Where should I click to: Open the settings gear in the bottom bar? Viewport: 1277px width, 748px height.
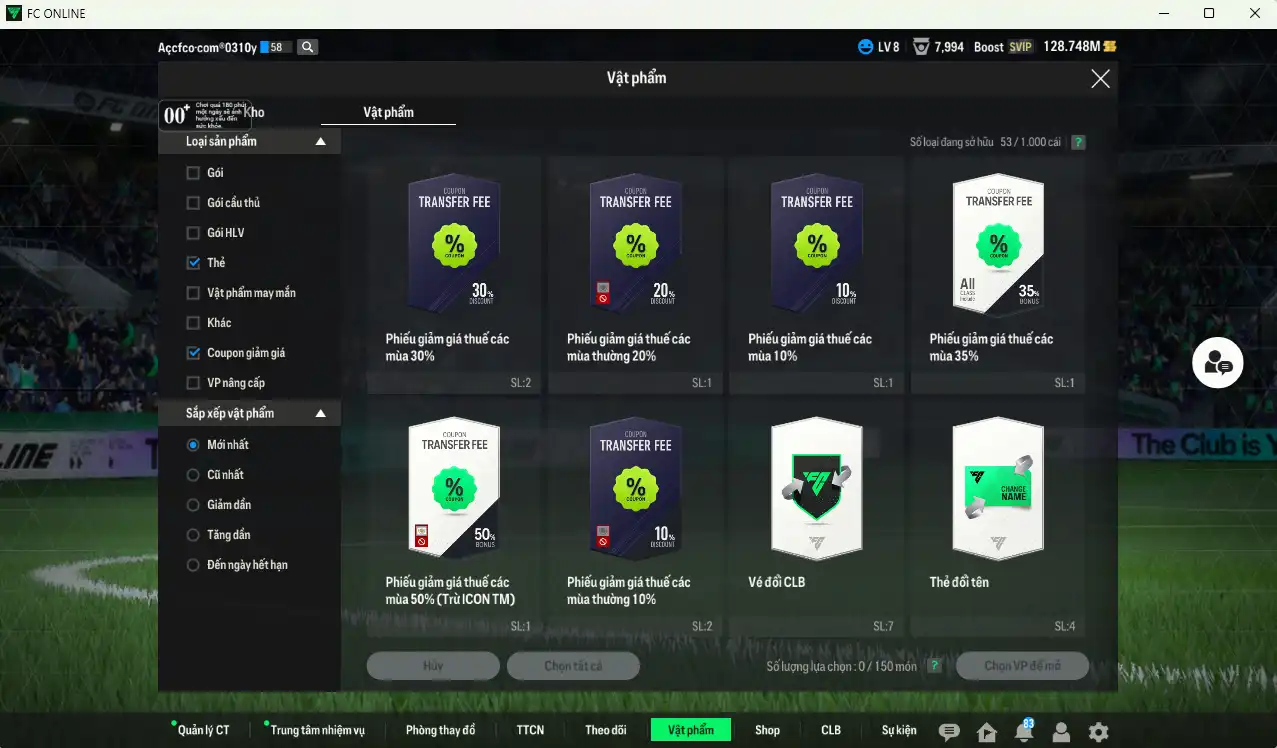click(x=1098, y=732)
